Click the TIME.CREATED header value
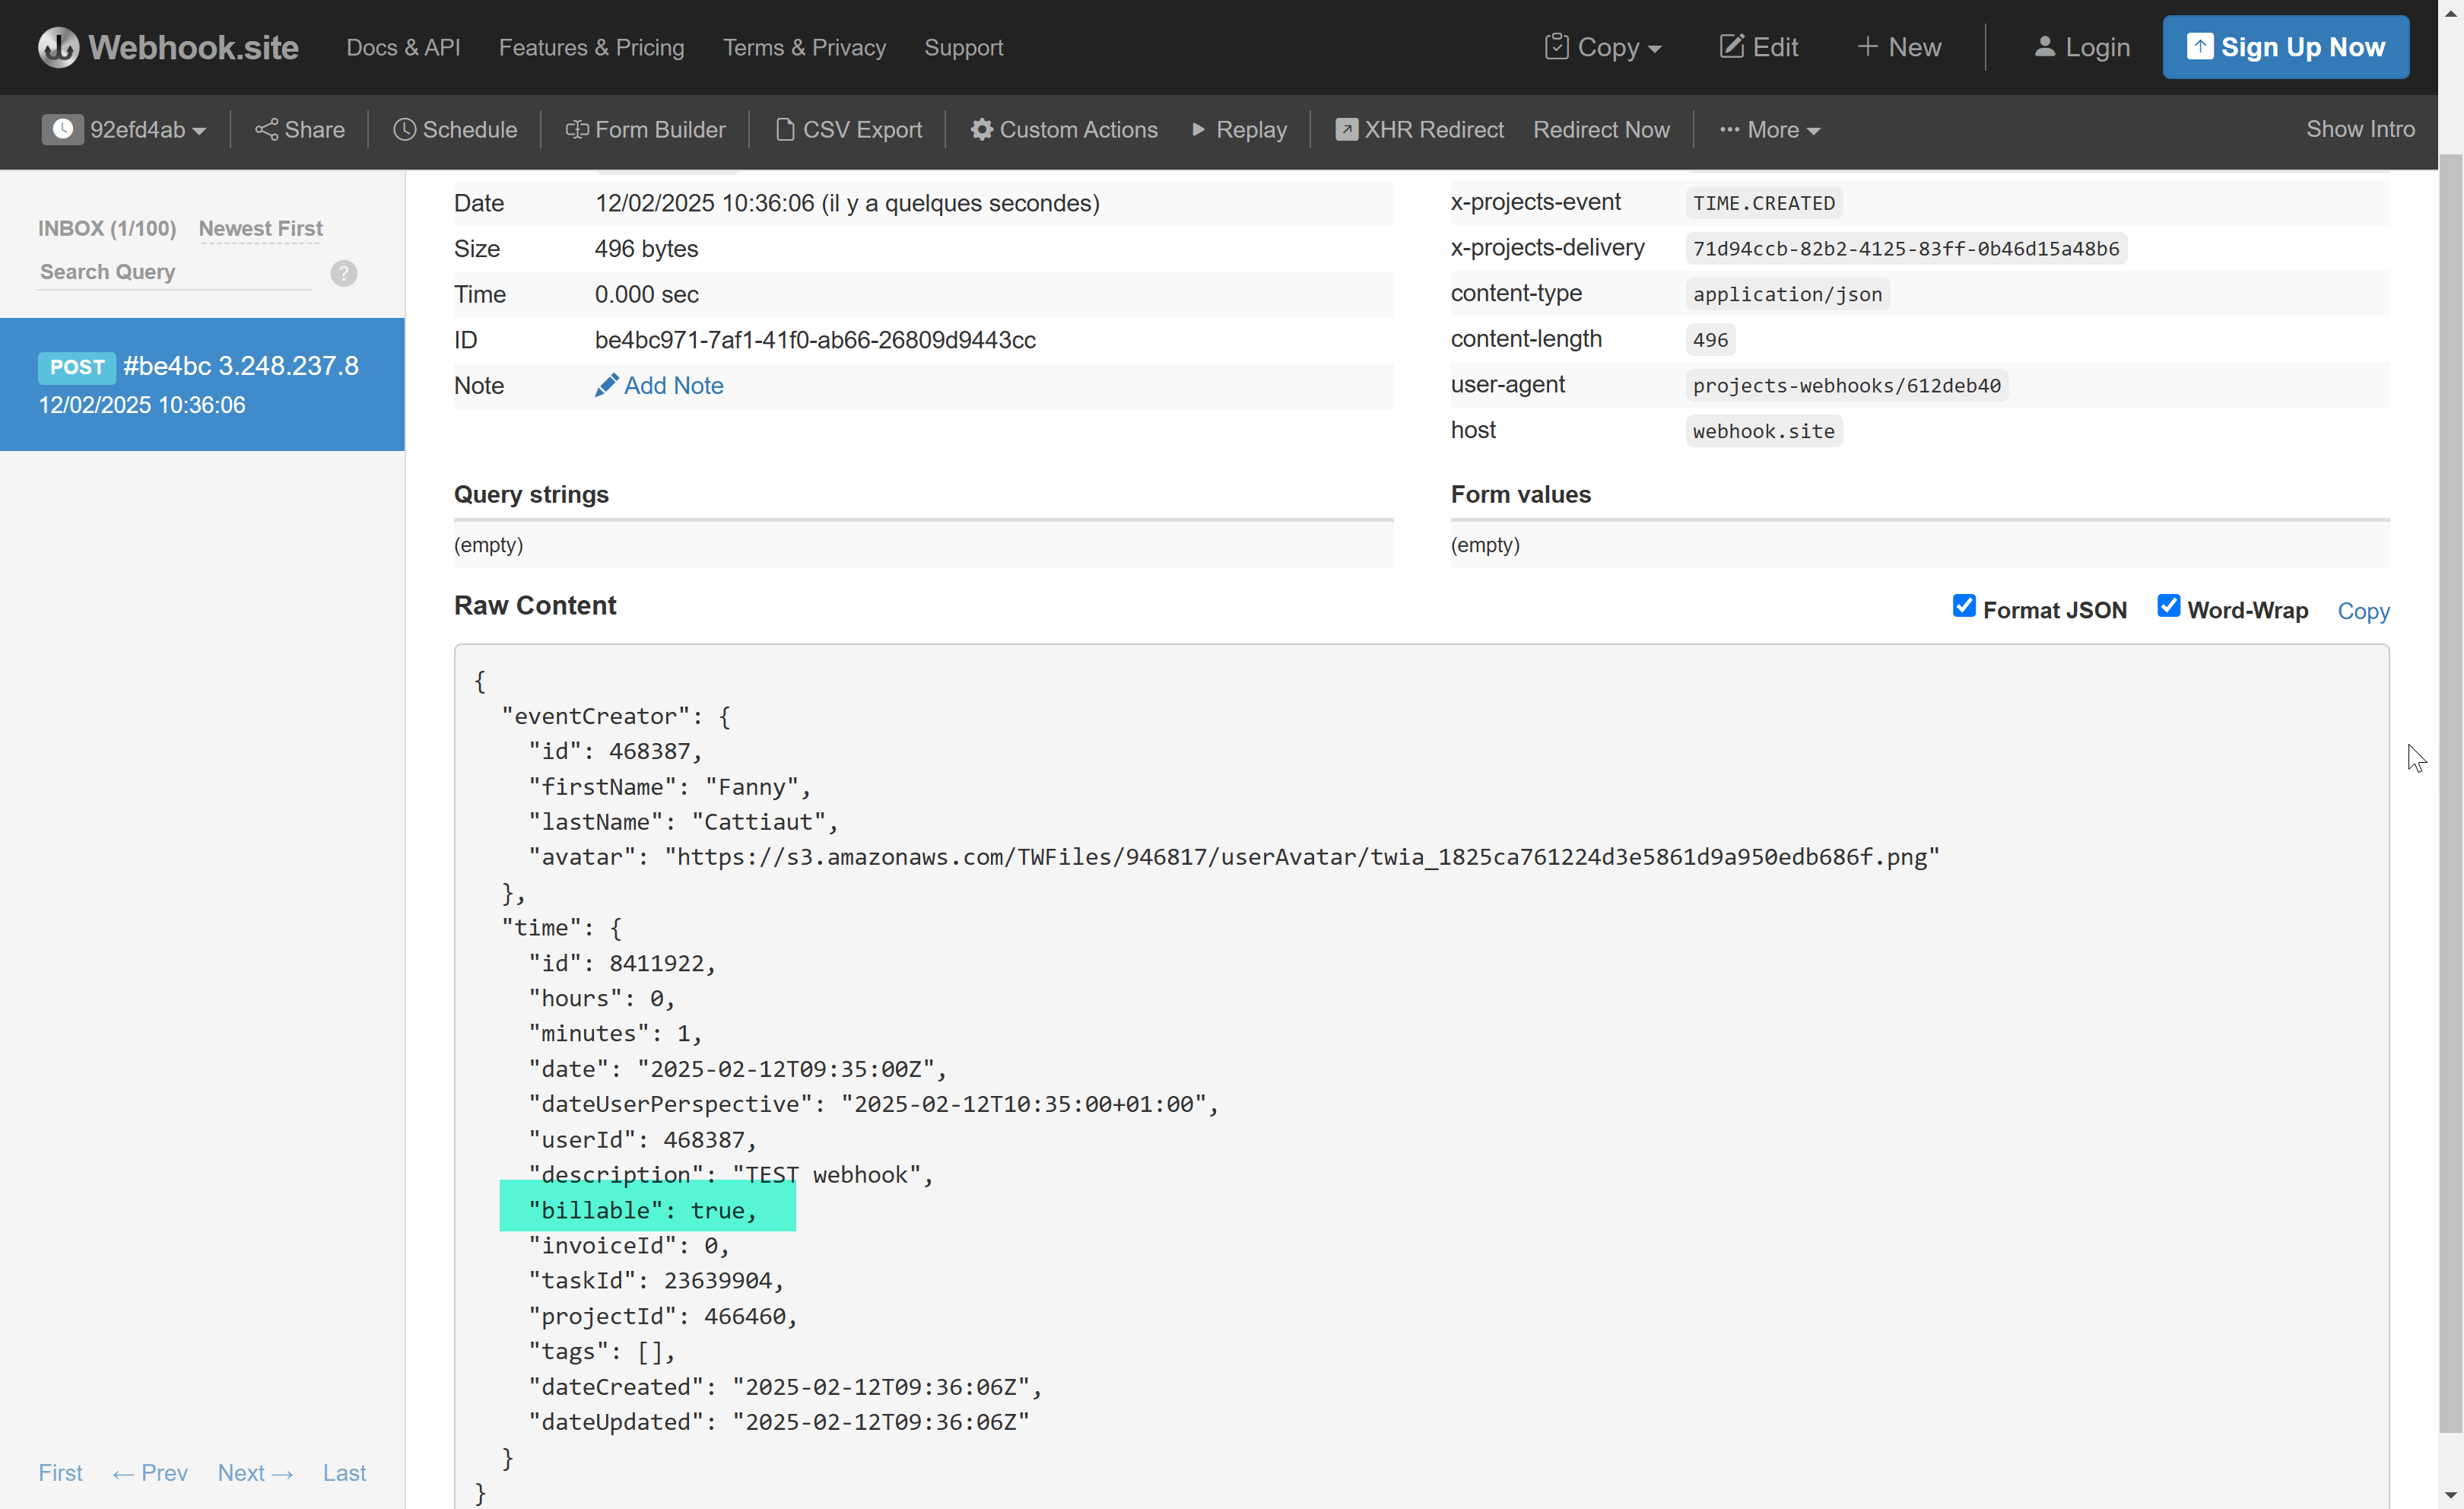Viewport: 2464px width, 1509px height. [x=1764, y=203]
